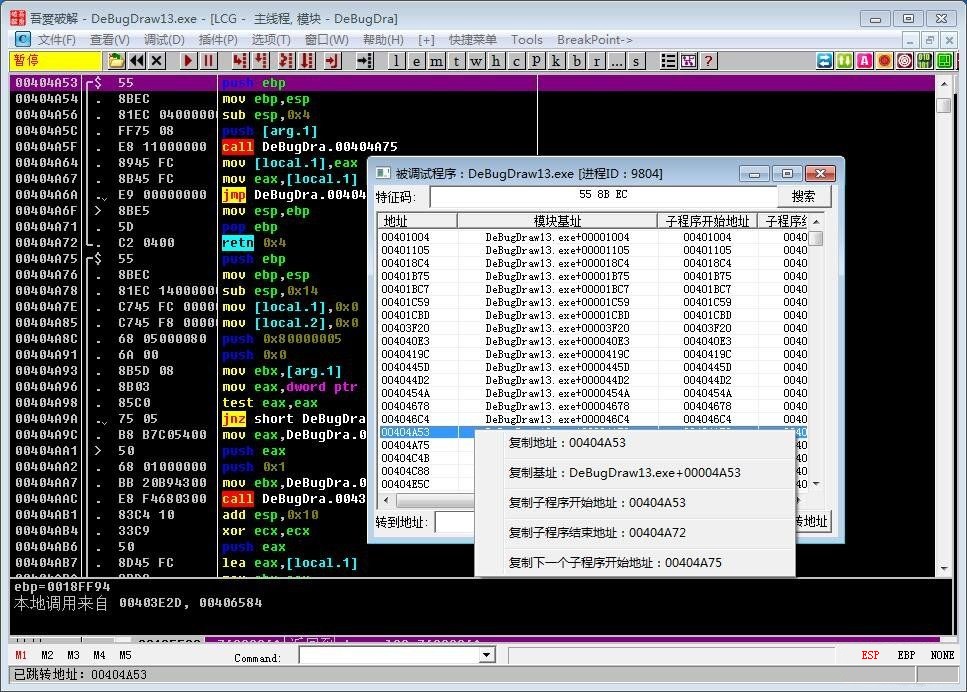Open the 选项(T) menu
The image size is (967, 692).
(x=271, y=39)
